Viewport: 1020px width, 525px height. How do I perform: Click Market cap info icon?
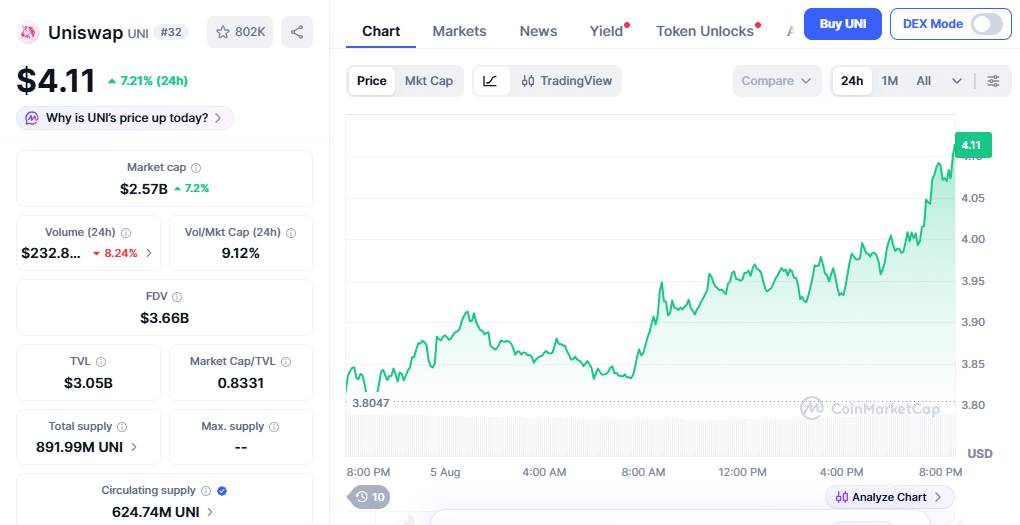[x=196, y=168]
